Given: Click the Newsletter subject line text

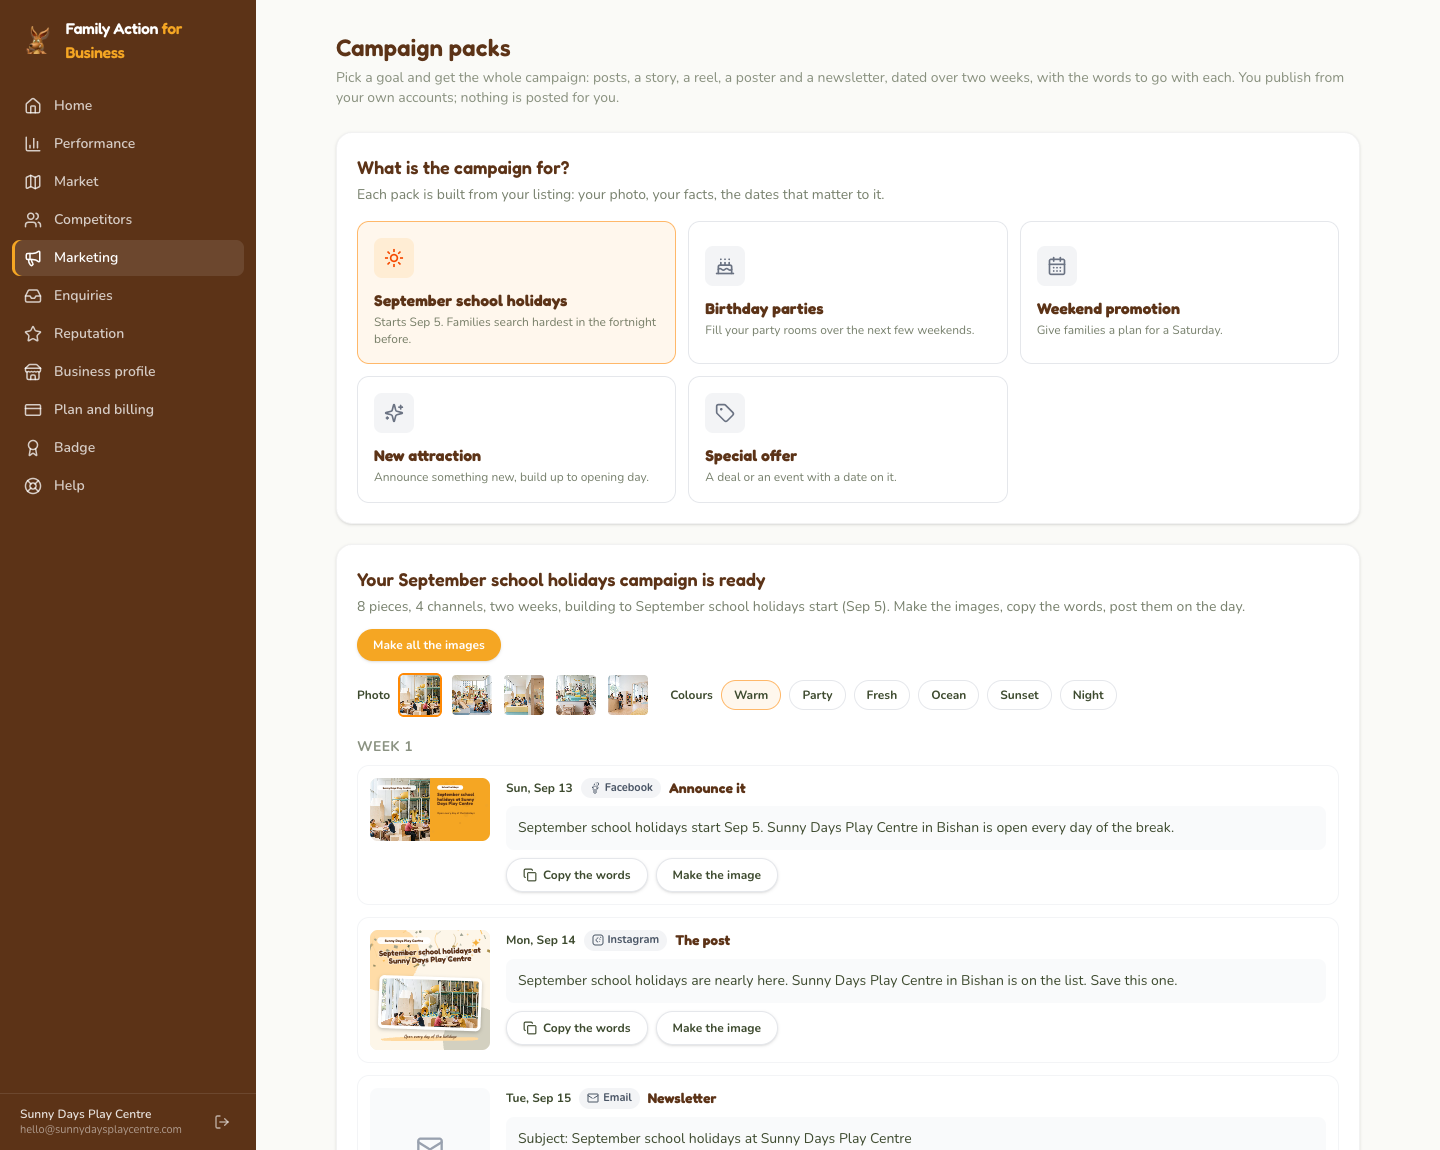Looking at the screenshot, I should pos(715,1138).
